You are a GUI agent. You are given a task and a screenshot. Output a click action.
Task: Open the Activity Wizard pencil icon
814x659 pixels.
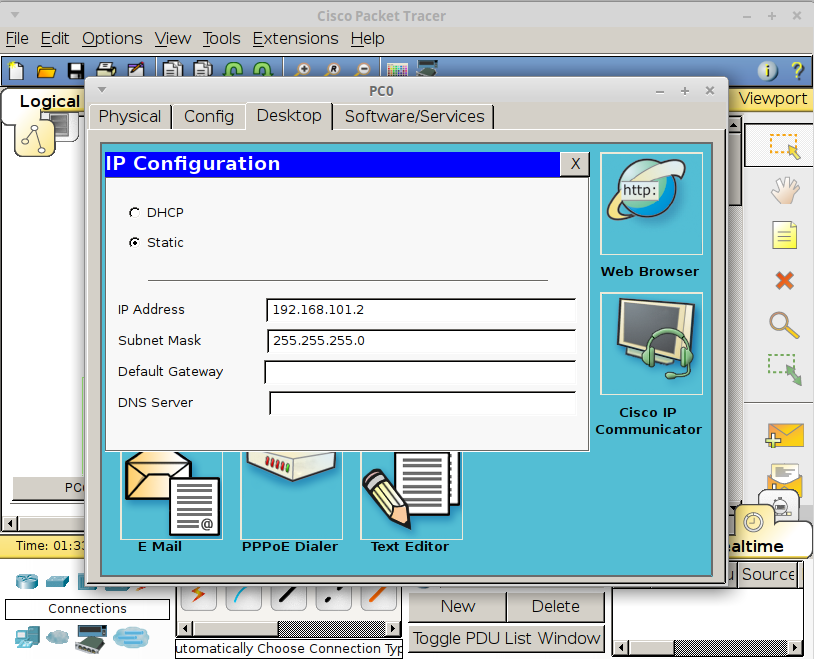point(136,69)
